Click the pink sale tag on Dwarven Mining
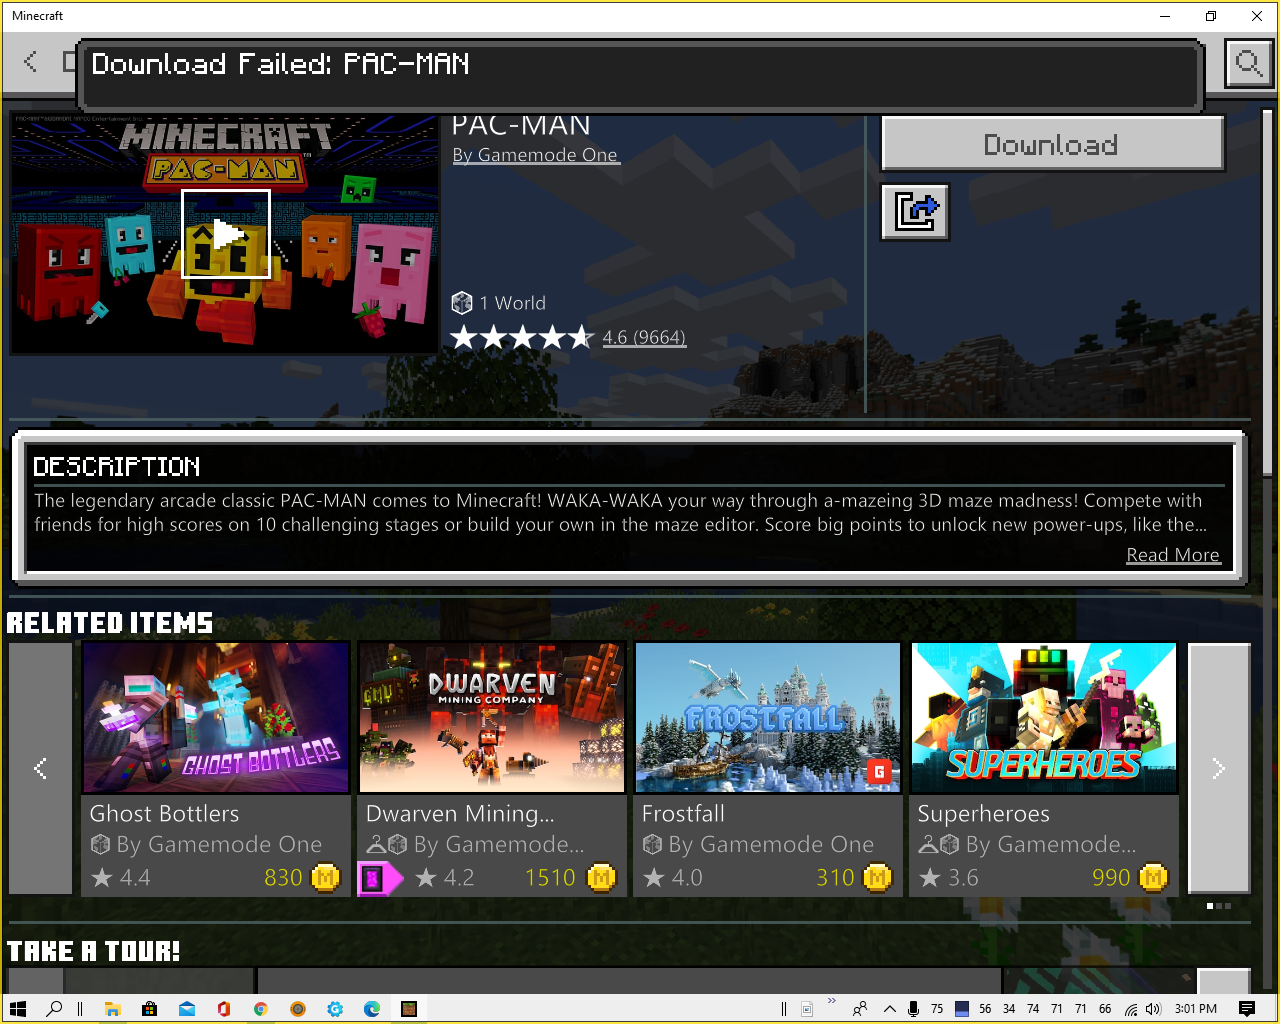The width and height of the screenshot is (1280, 1024). [x=379, y=879]
